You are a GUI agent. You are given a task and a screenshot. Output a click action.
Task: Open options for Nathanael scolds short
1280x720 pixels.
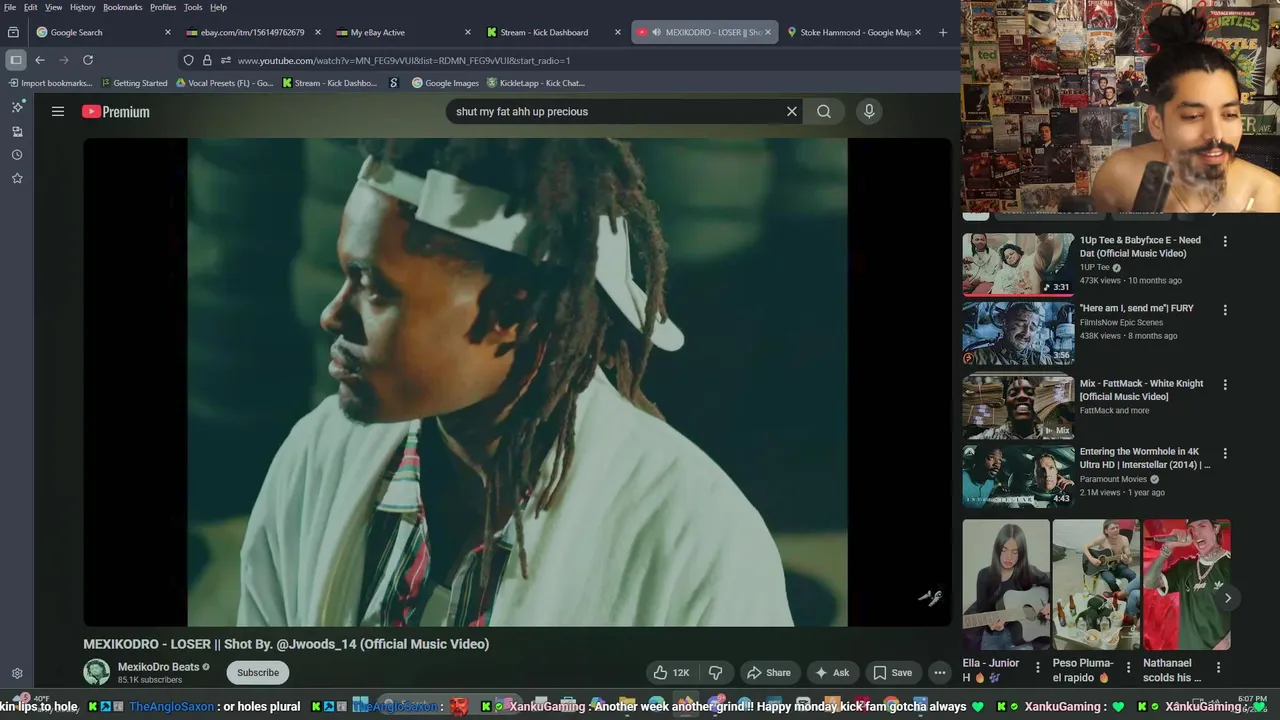tap(1218, 667)
